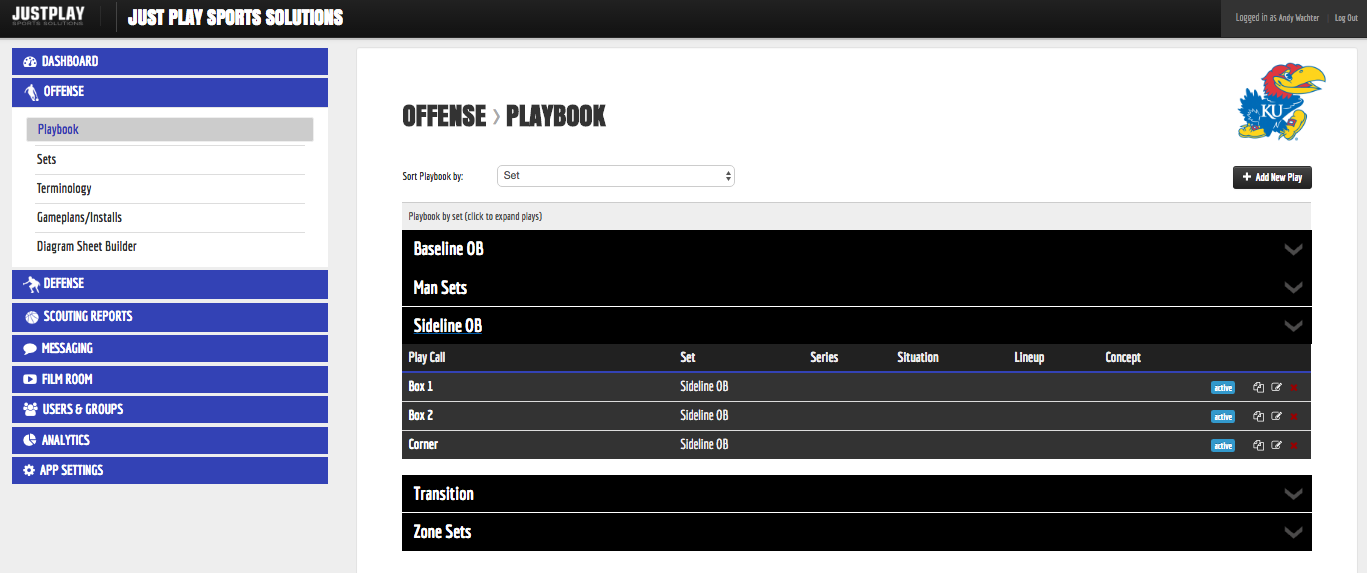The height and width of the screenshot is (573, 1367).
Task: Toggle the active status of Box 2
Action: (x=1223, y=417)
